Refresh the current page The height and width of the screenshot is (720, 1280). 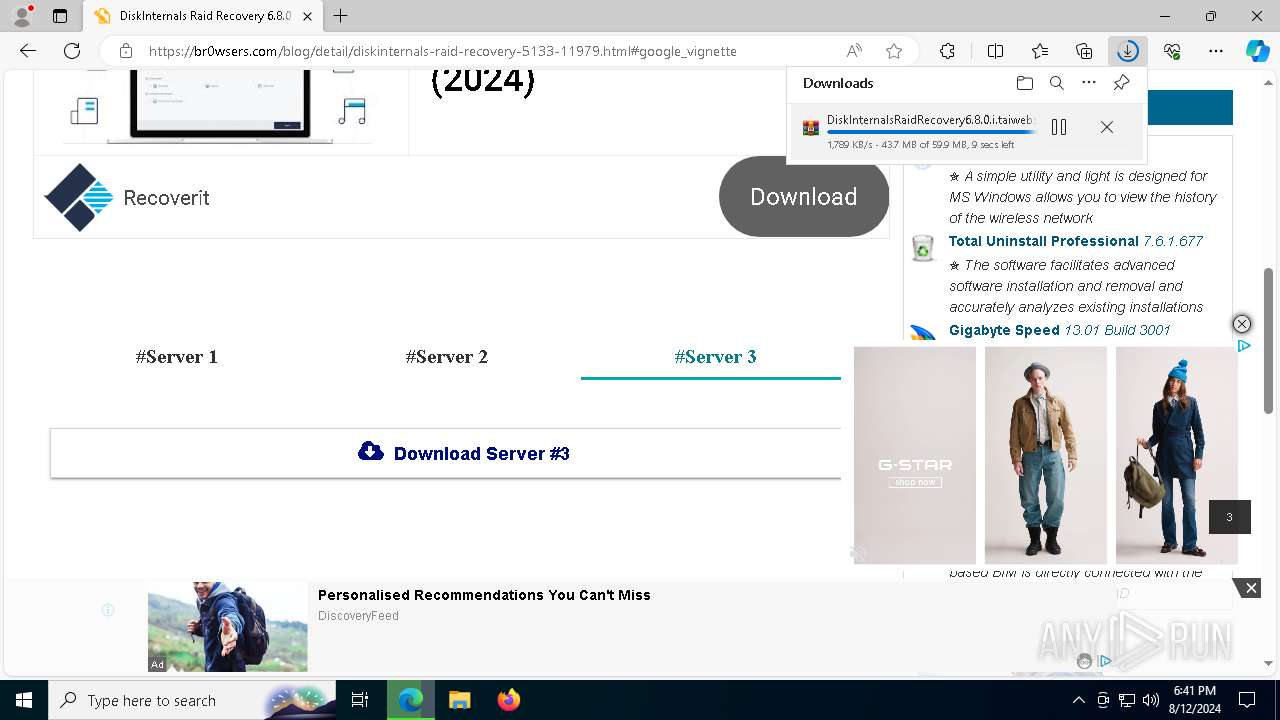click(x=72, y=51)
